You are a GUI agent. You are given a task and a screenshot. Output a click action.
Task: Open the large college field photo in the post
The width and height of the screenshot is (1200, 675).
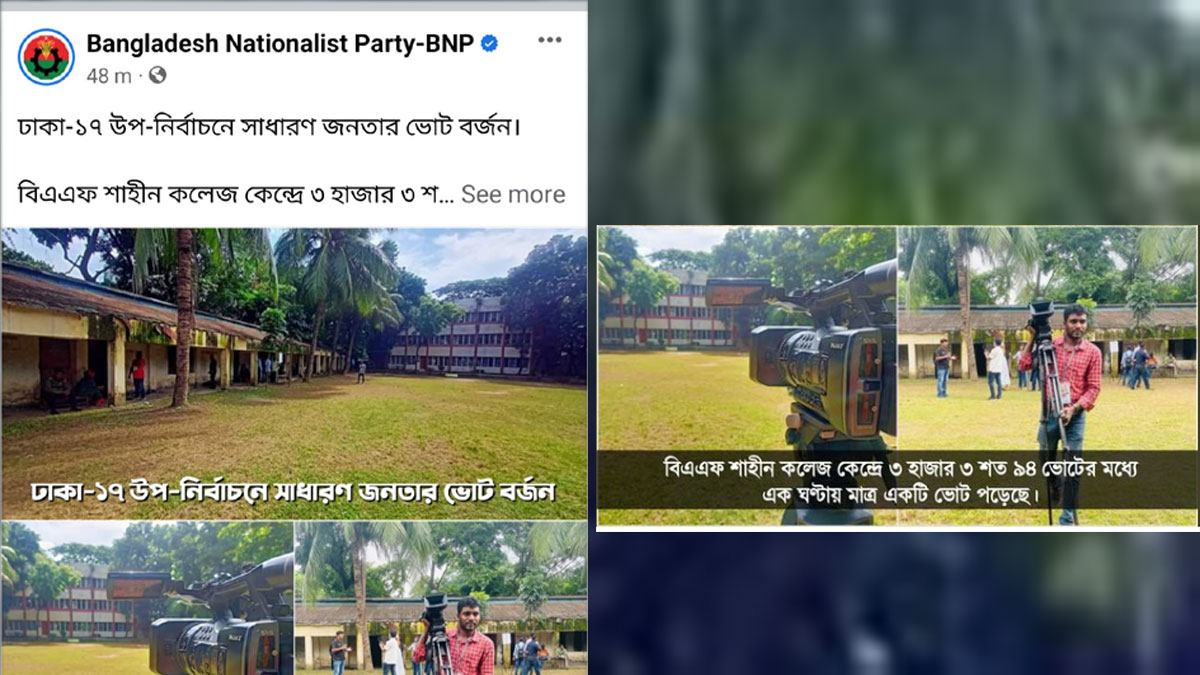click(294, 374)
